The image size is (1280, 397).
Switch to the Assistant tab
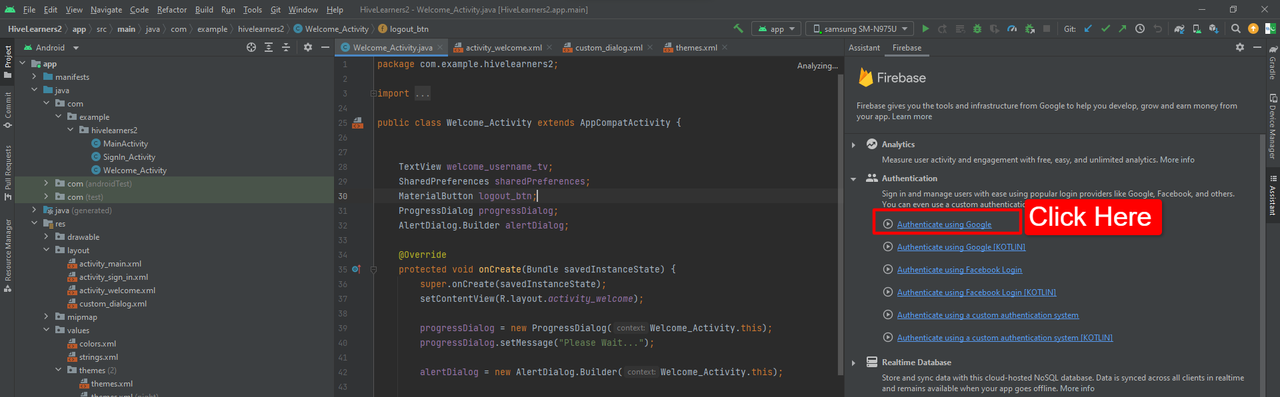[x=864, y=47]
